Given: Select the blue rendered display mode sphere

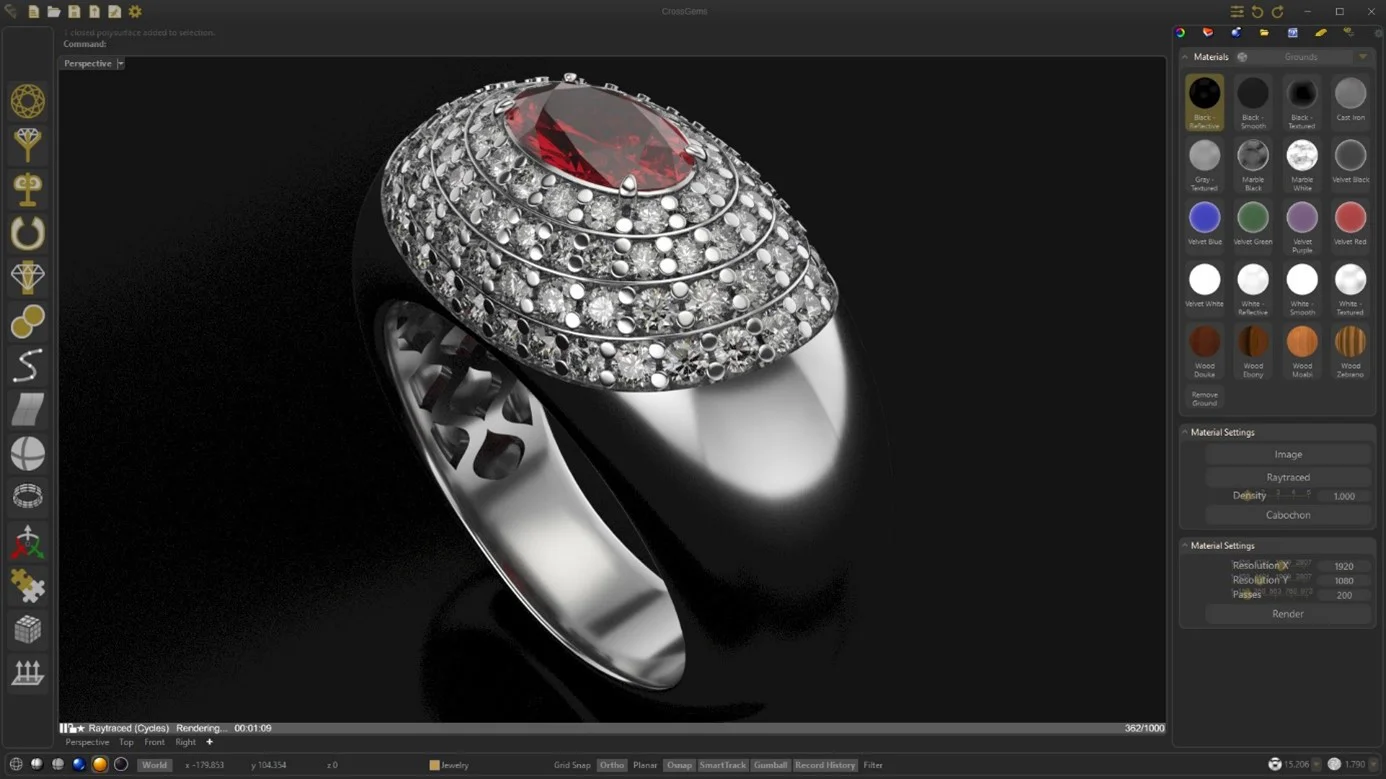Looking at the screenshot, I should 79,765.
